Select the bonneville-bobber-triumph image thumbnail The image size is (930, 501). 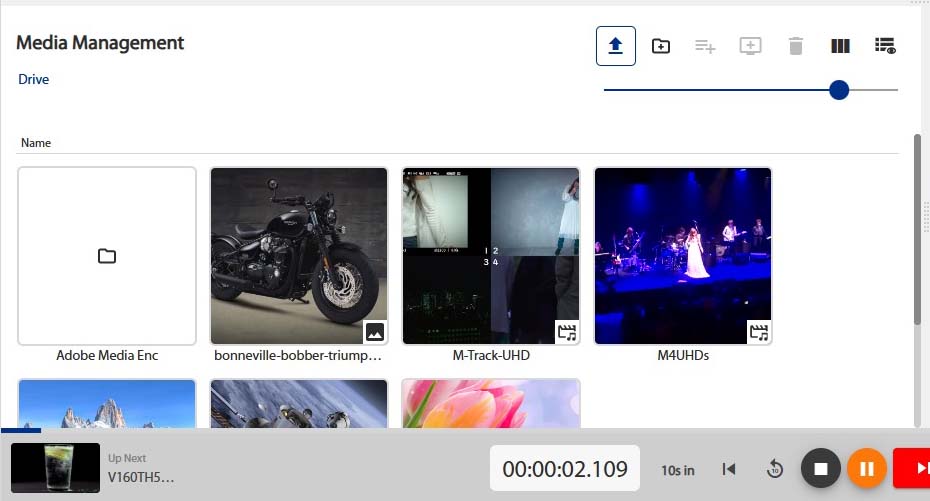[x=299, y=256]
